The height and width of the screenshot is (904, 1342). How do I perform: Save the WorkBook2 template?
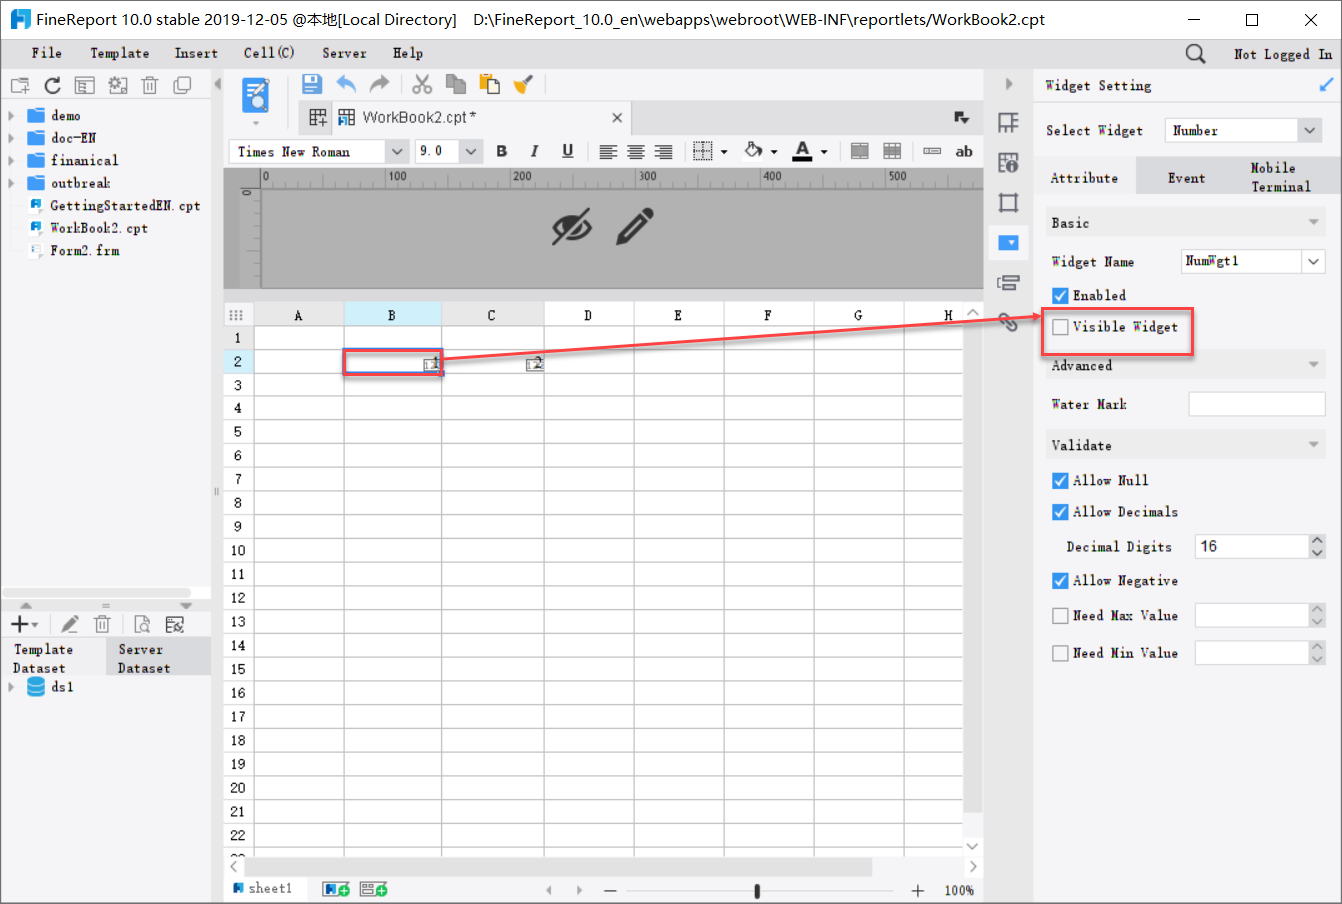coord(311,84)
